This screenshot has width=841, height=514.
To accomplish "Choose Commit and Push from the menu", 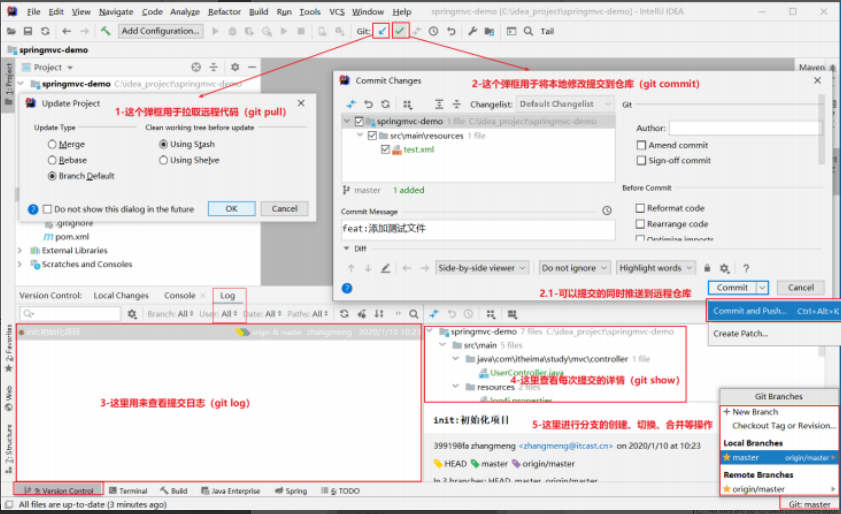I will point(750,311).
